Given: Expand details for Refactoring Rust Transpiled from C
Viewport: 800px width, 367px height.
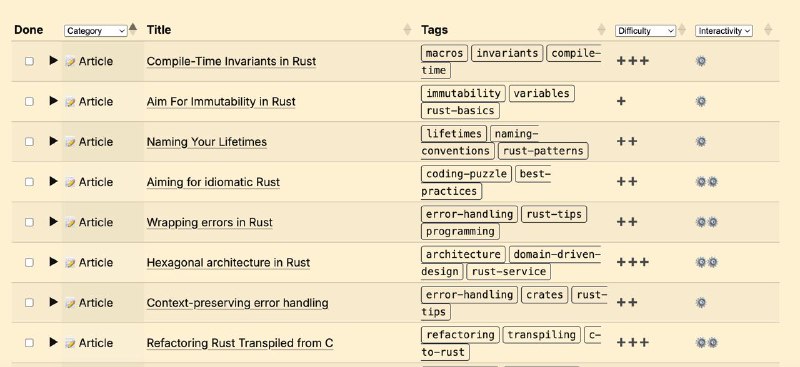Looking at the screenshot, I should pos(53,342).
